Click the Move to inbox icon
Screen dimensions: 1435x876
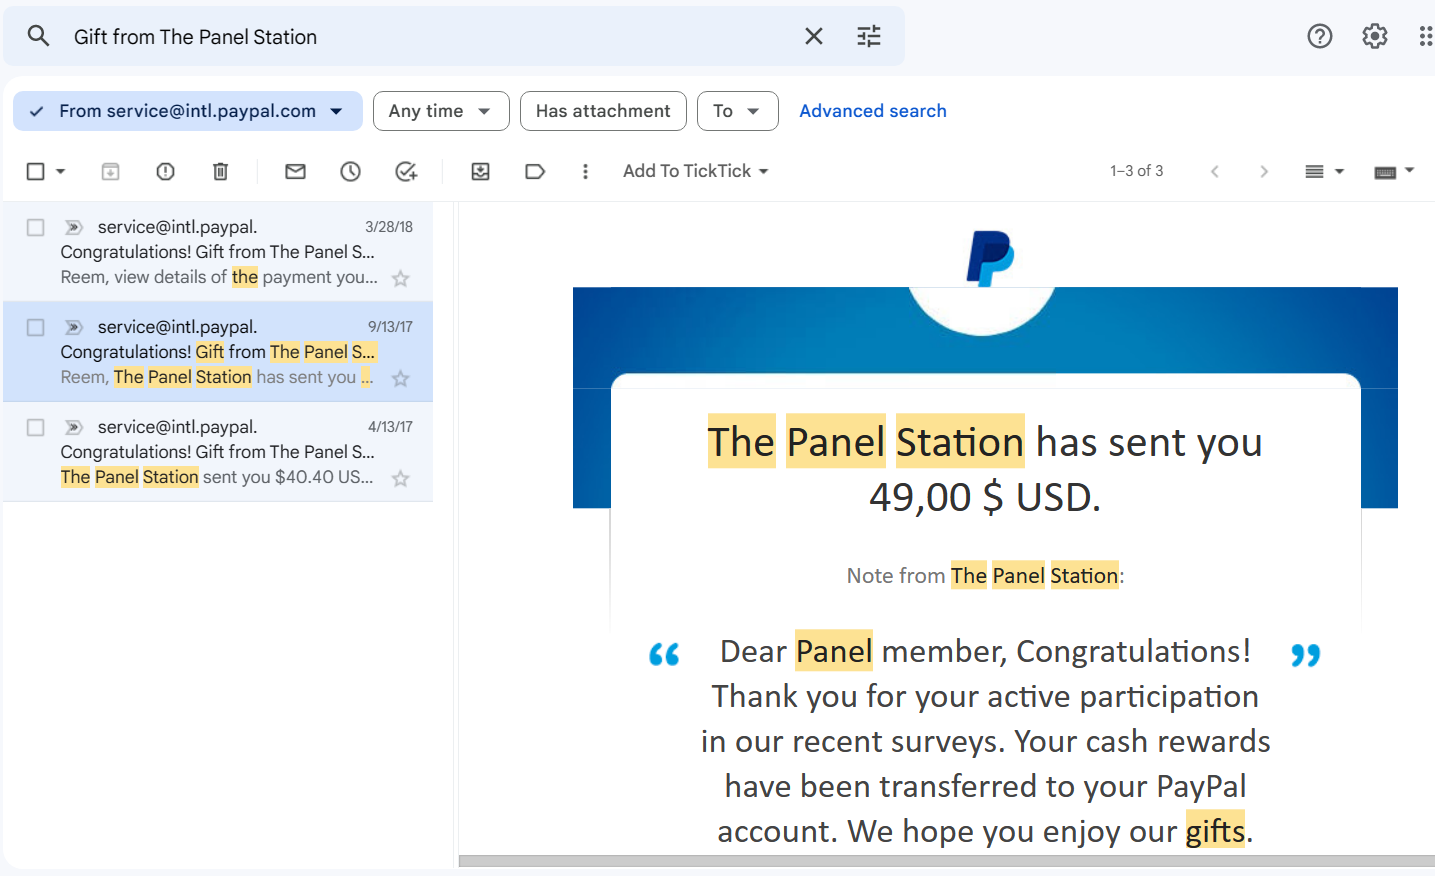(480, 171)
